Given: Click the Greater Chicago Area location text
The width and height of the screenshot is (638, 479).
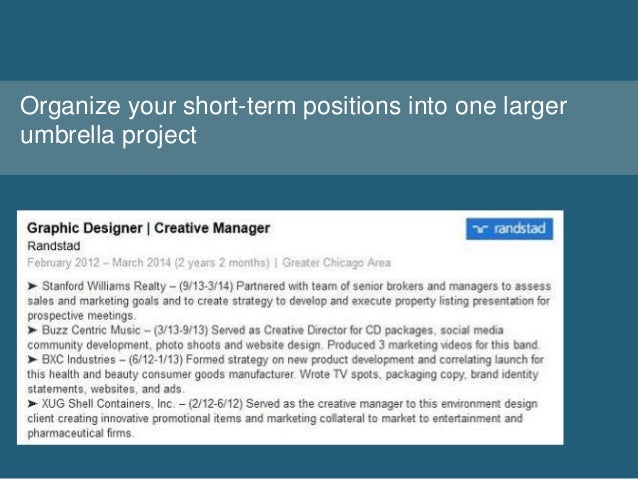Looking at the screenshot, I should pos(336,264).
